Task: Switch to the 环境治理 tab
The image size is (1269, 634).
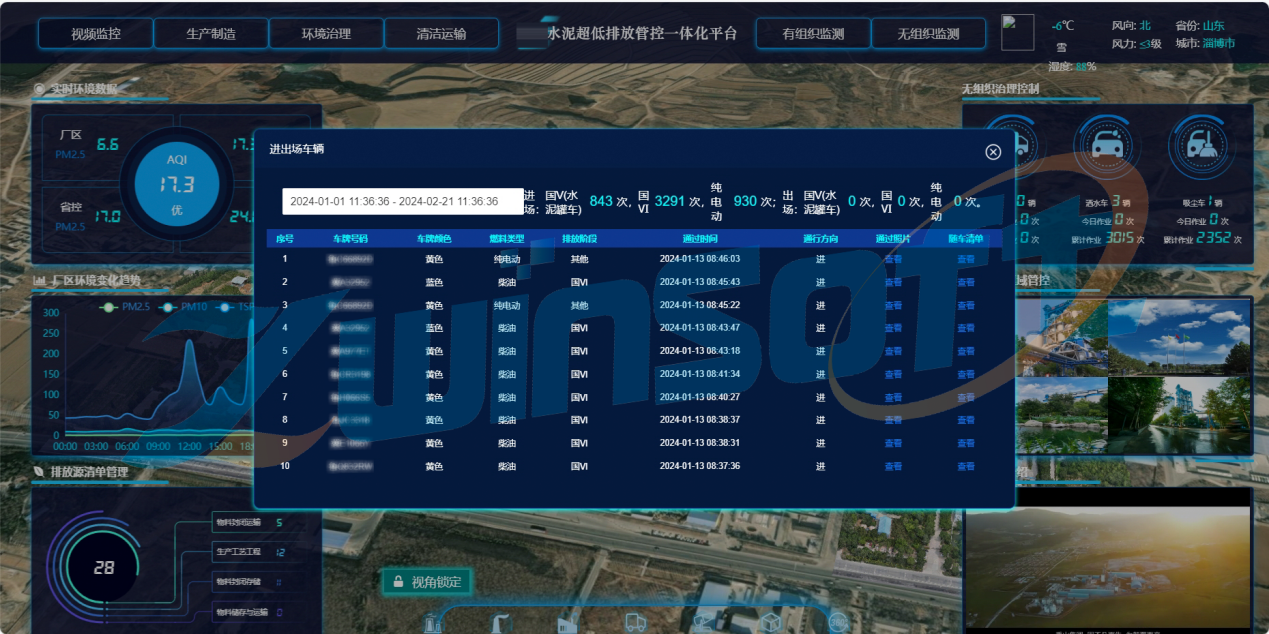Action: click(326, 34)
